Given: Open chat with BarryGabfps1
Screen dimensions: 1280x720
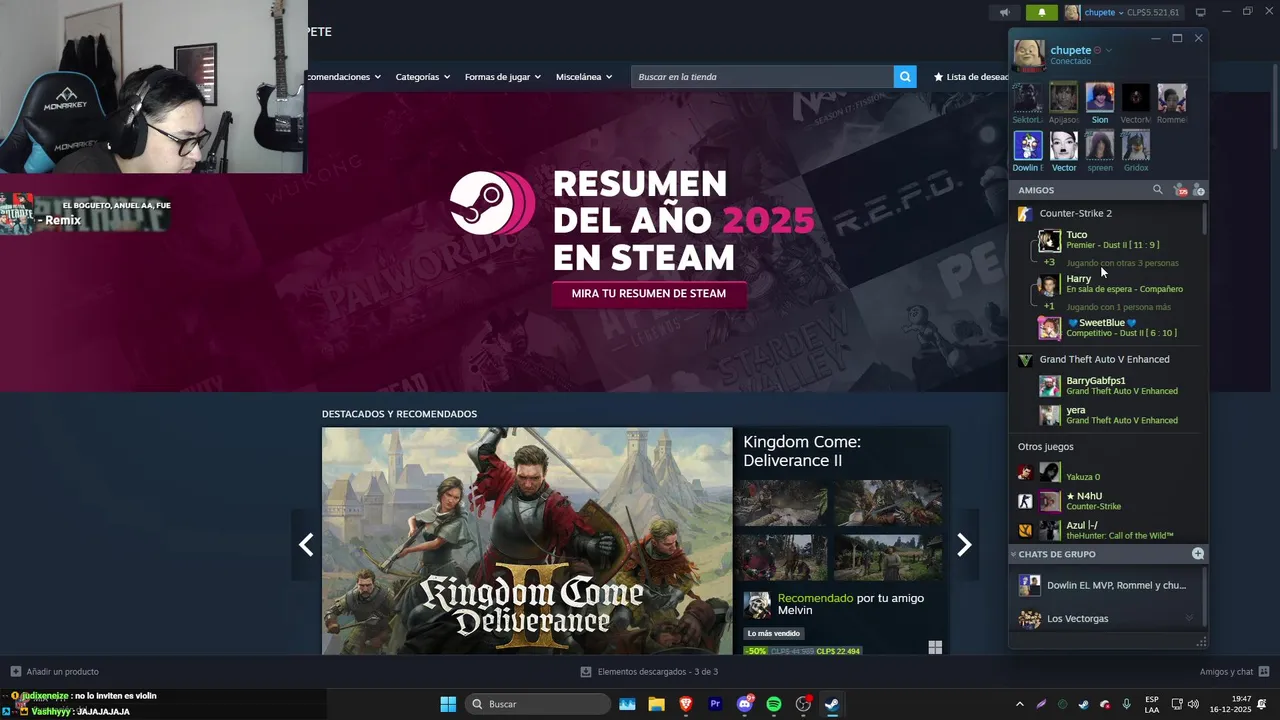Looking at the screenshot, I should coord(1109,386).
